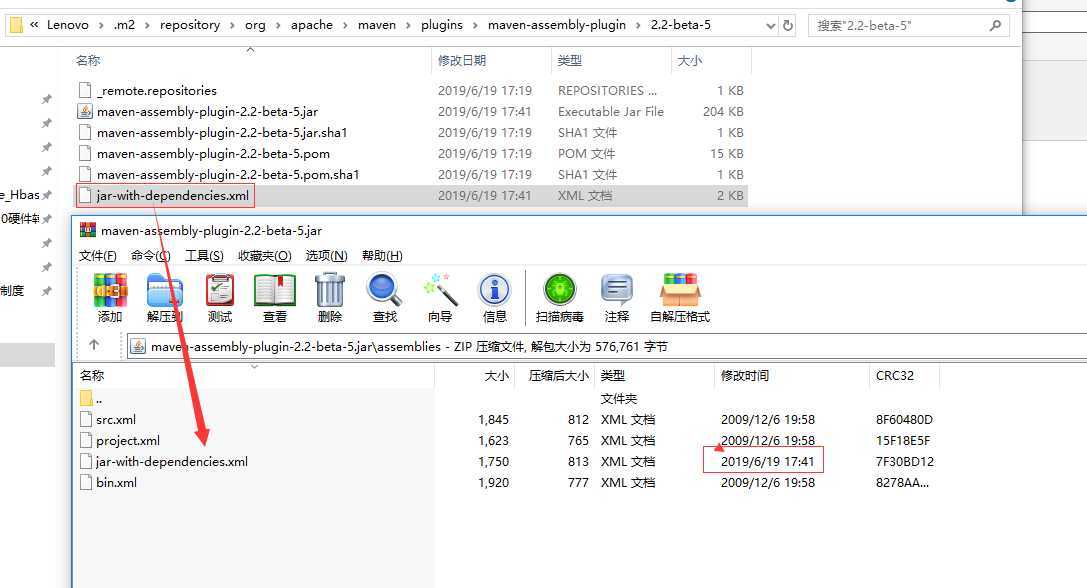Click the Test (测试) toolbar icon
1087x588 pixels.
[x=220, y=290]
